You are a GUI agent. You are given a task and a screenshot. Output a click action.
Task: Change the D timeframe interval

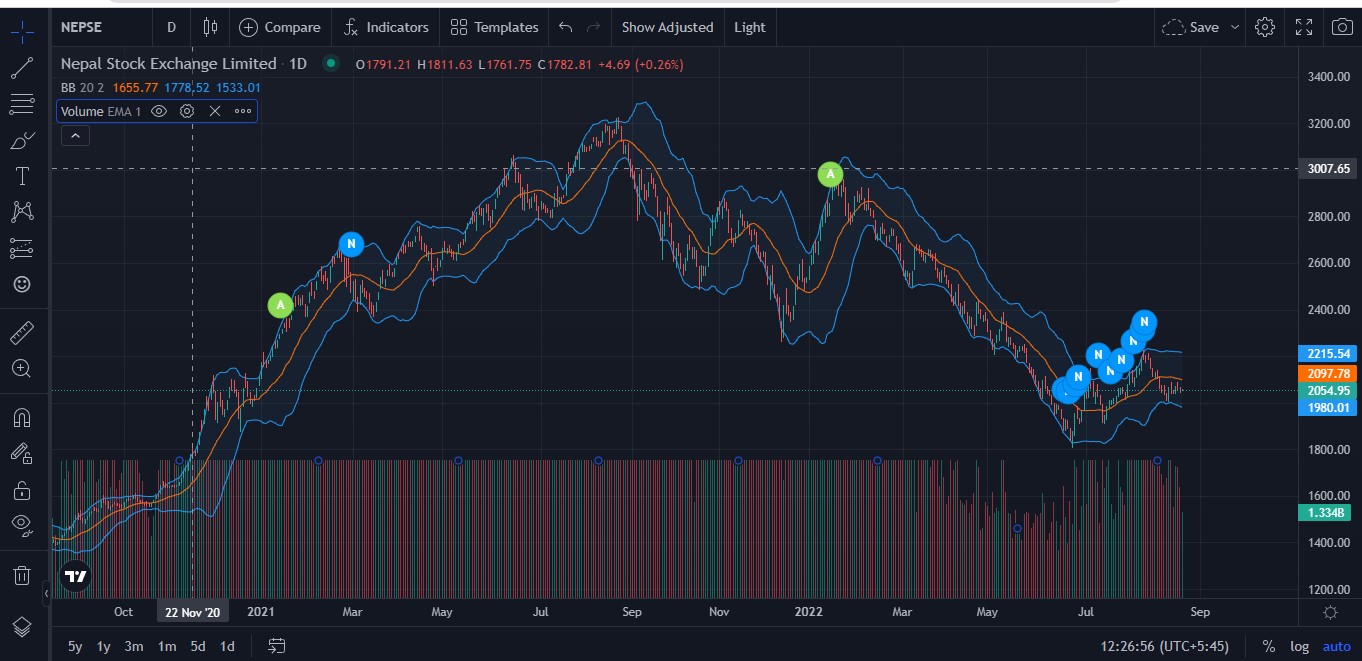tap(171, 27)
